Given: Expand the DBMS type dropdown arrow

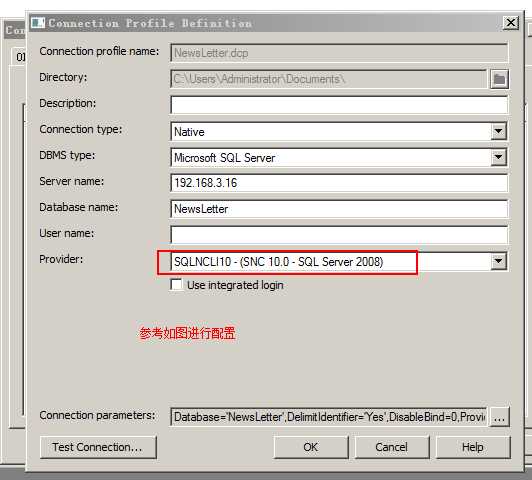Looking at the screenshot, I should tap(498, 157).
